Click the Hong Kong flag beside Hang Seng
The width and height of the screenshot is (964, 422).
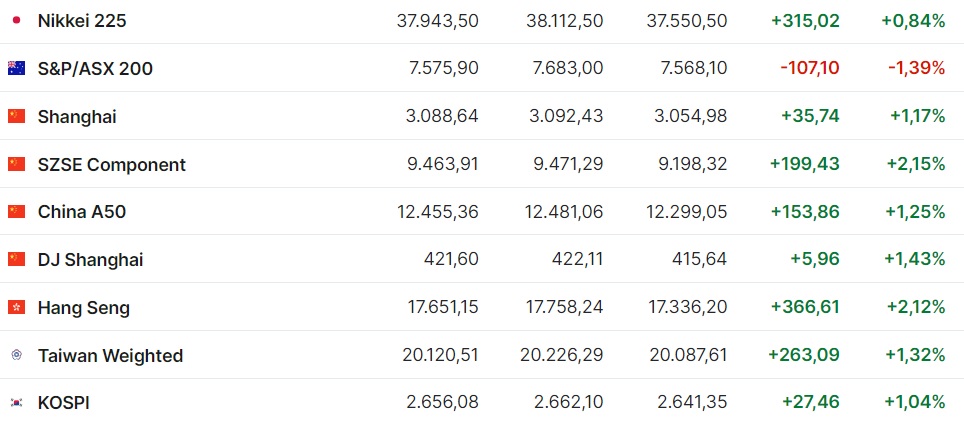[16, 307]
